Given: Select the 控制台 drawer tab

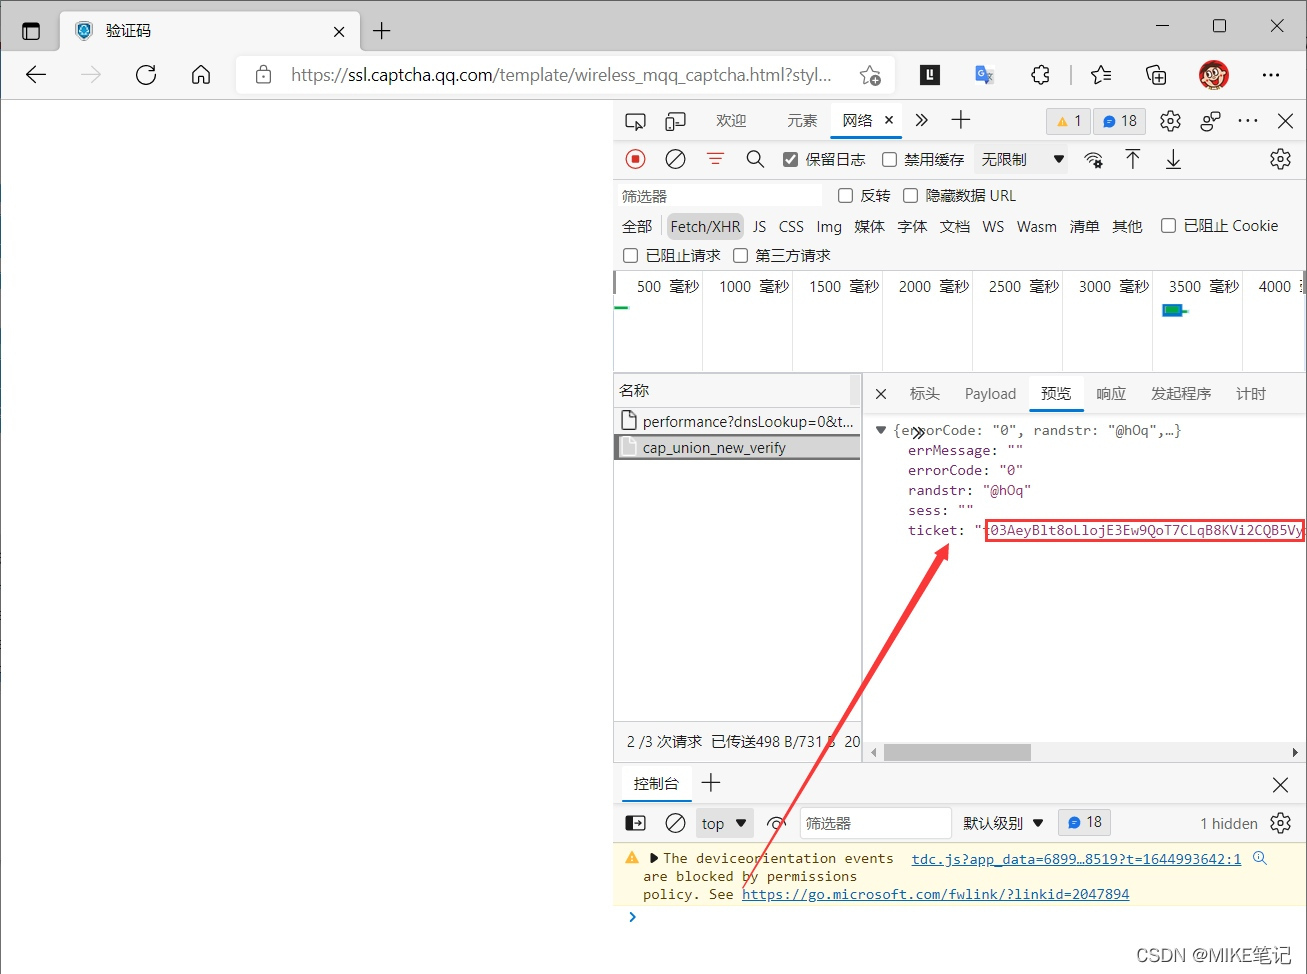Looking at the screenshot, I should point(656,783).
